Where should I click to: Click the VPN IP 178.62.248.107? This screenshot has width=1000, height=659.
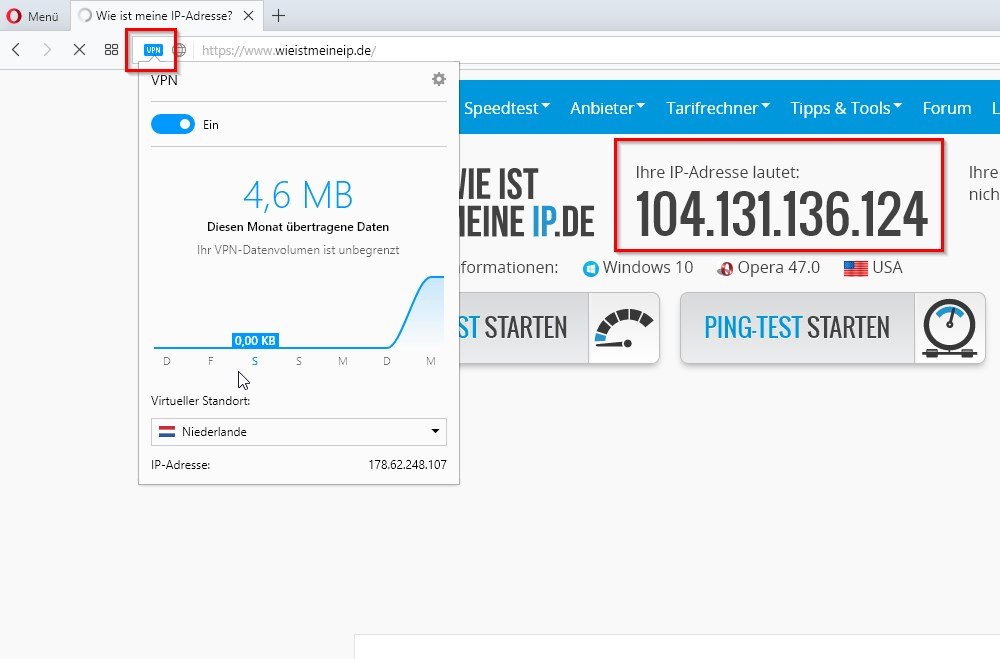407,464
